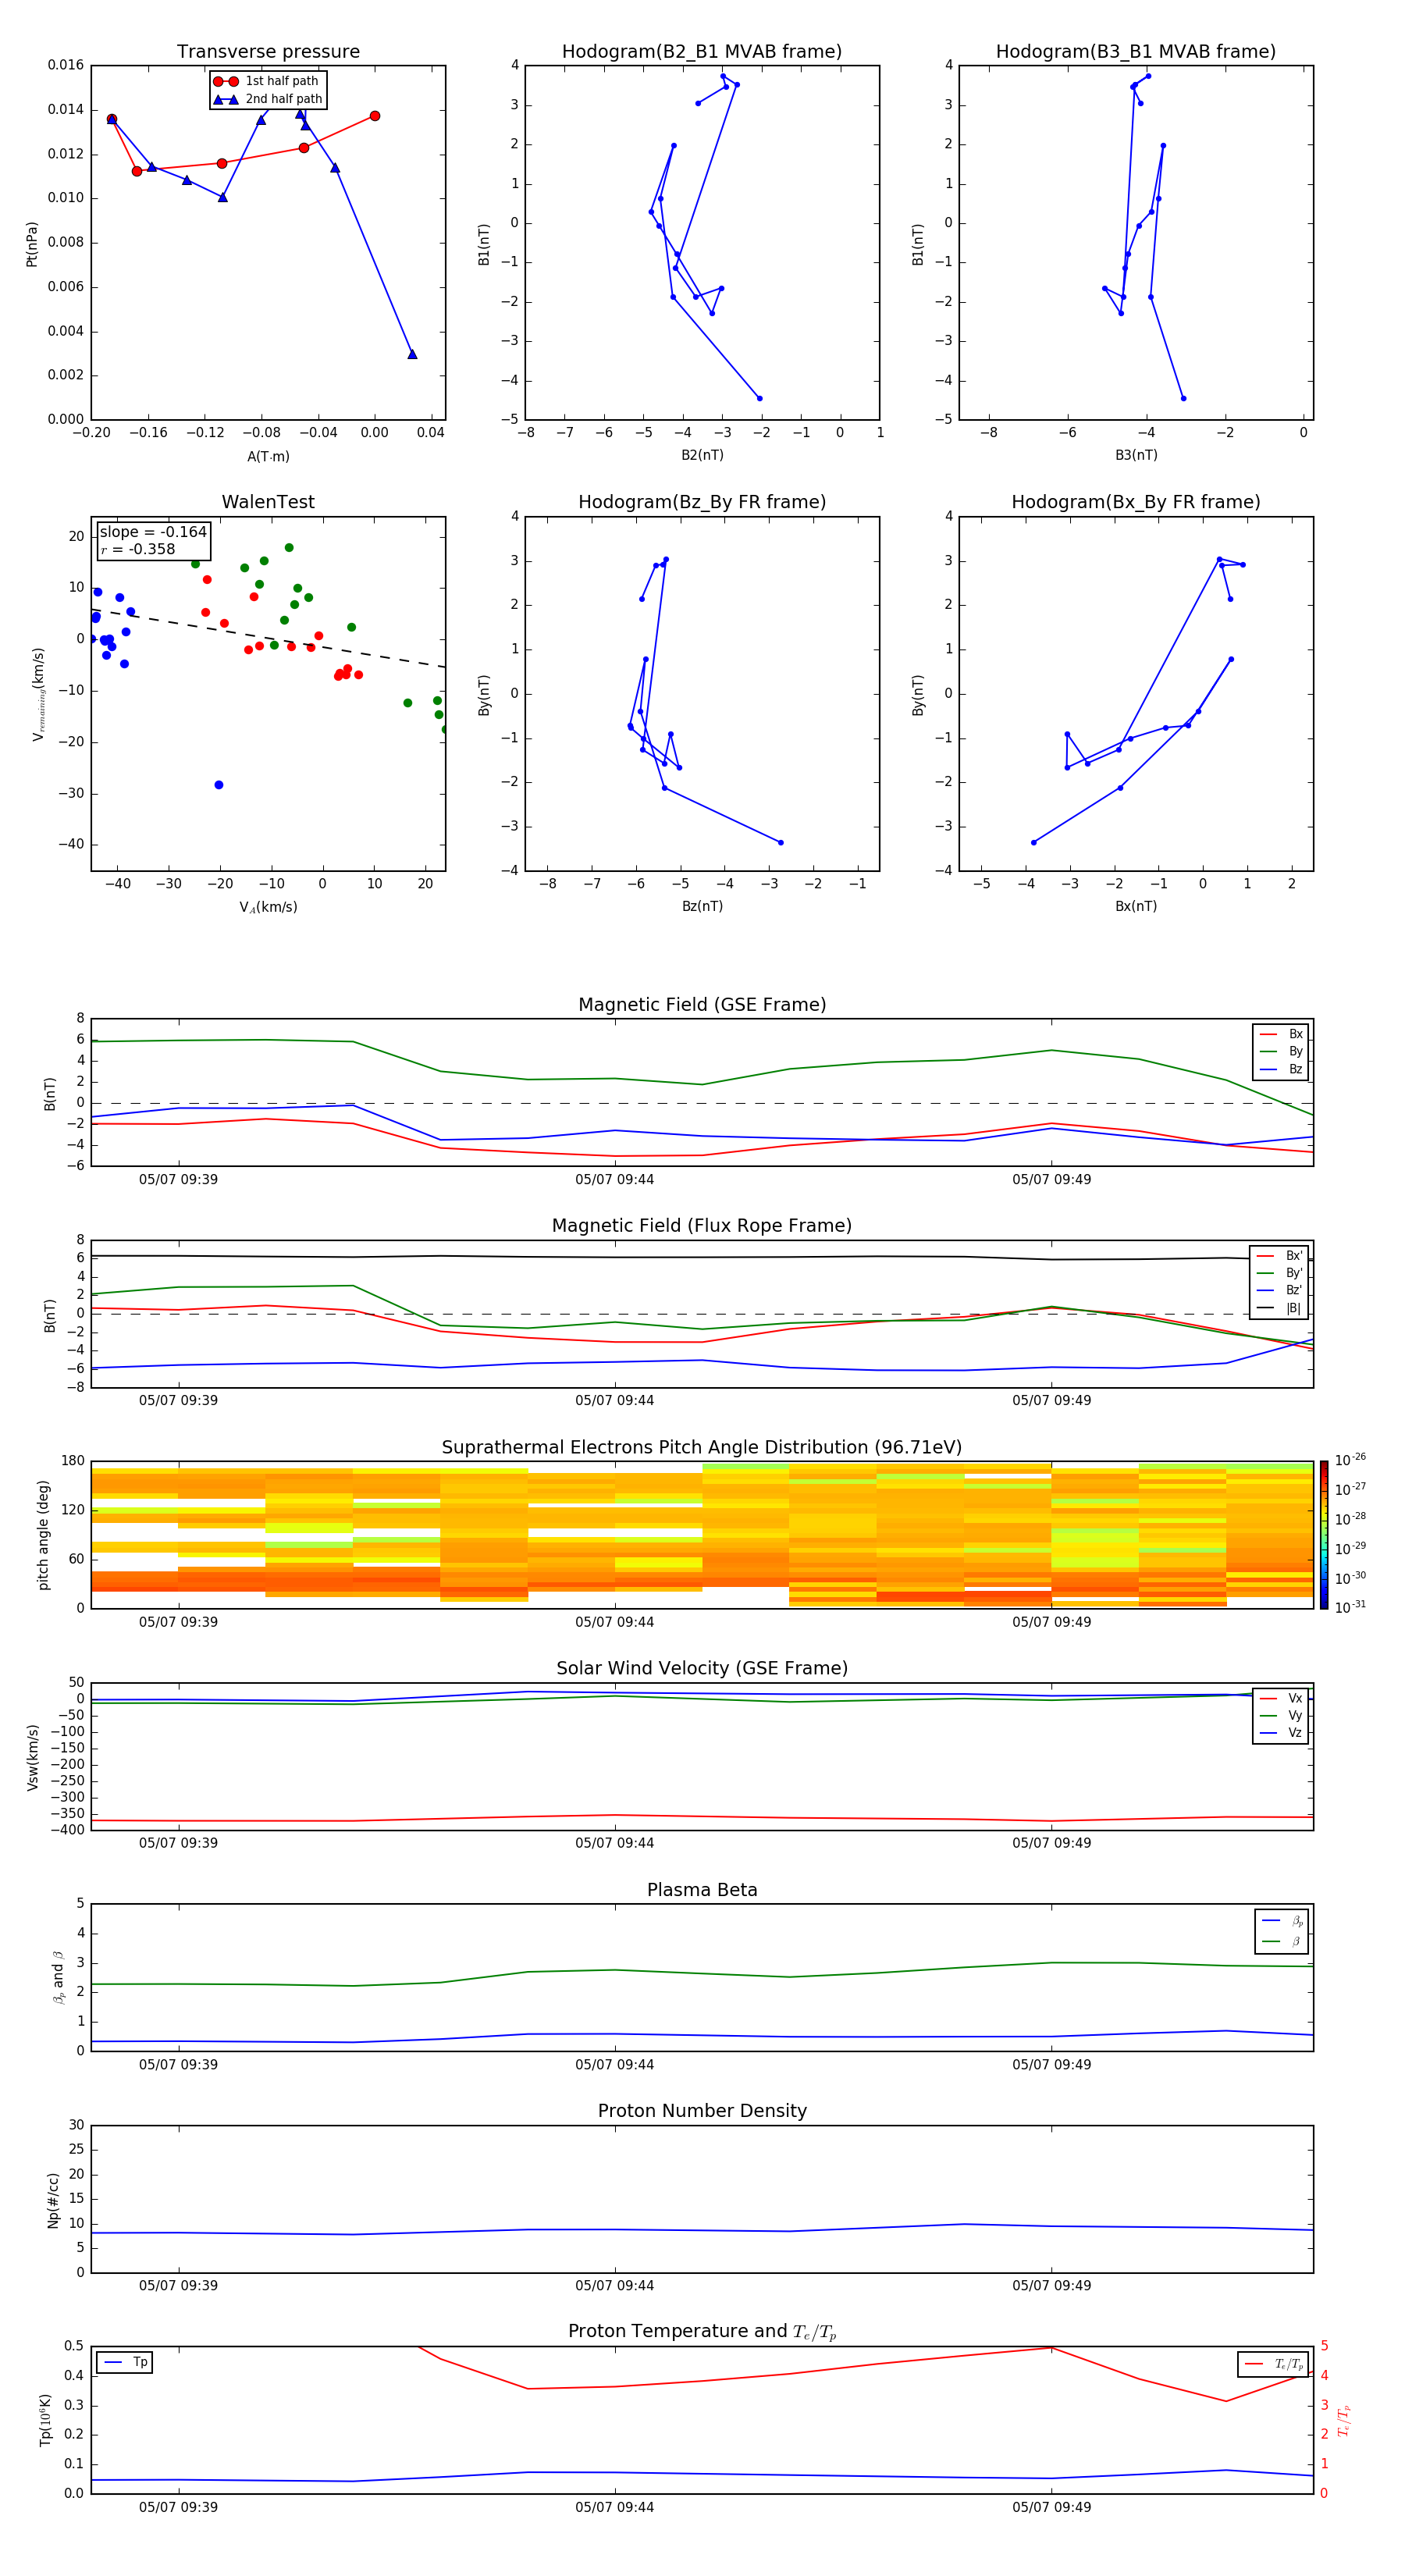This screenshot has width=1405, height=2576.
Task: Click the '10^-26' colorbar tick label
Action: (1350, 1460)
